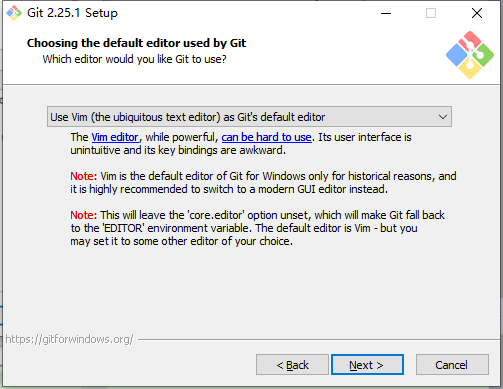
Task: Click the red Note label about core.editor
Action: (x=83, y=215)
